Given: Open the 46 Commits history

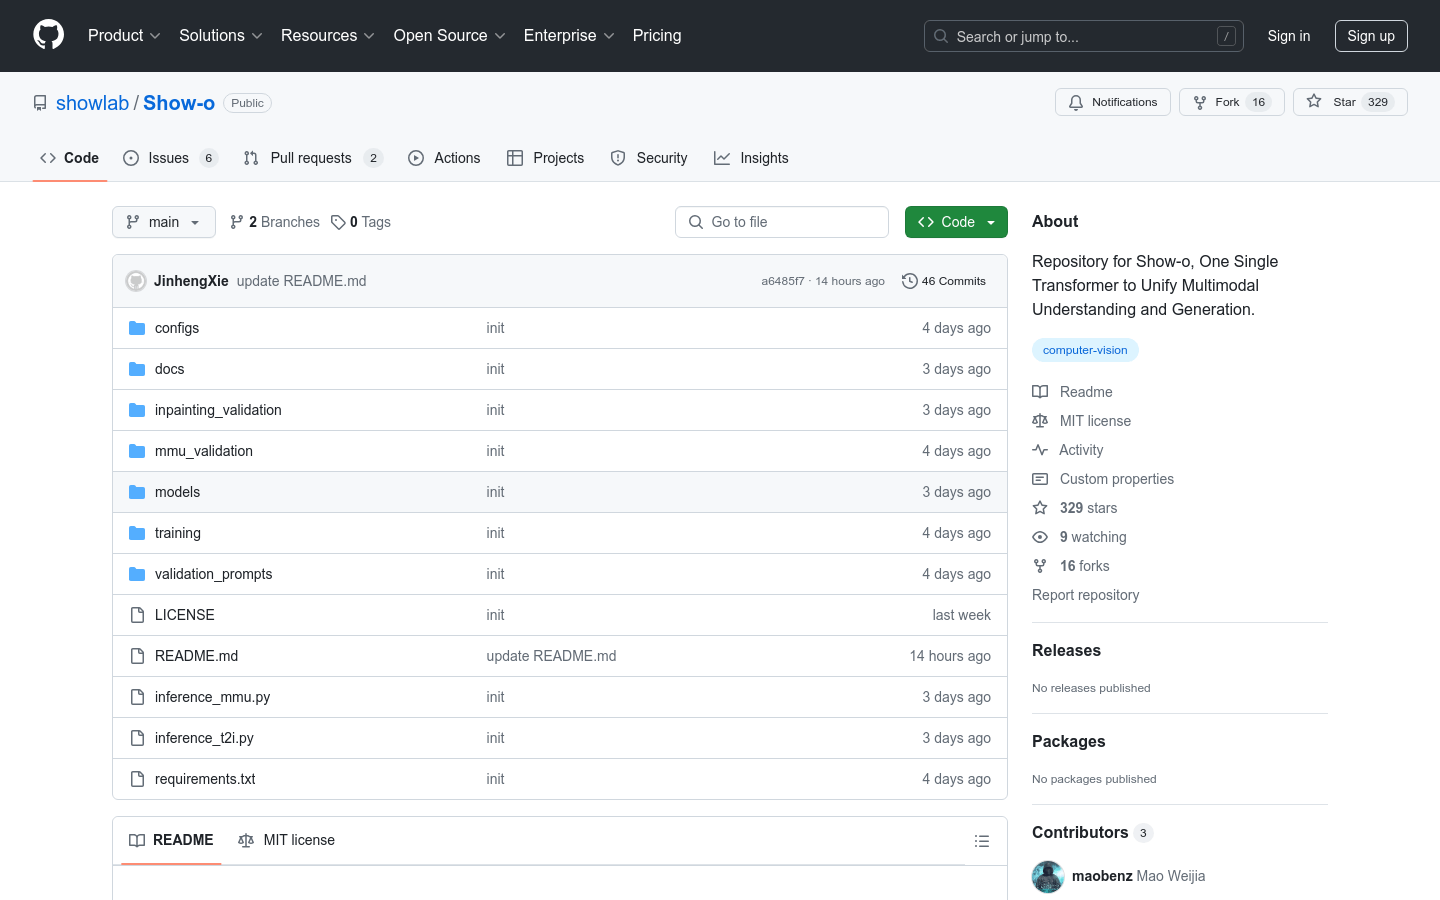Looking at the screenshot, I should pyautogui.click(x=944, y=281).
